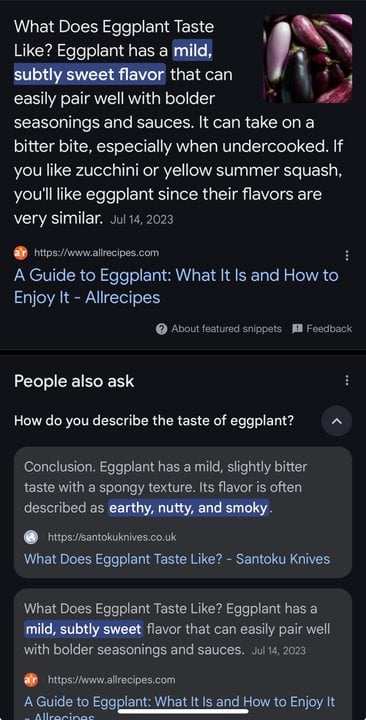Tap highlighted 'earthy, nutty, and smoky' text
Viewport: 366px width, 720px height.
pyautogui.click(x=188, y=508)
